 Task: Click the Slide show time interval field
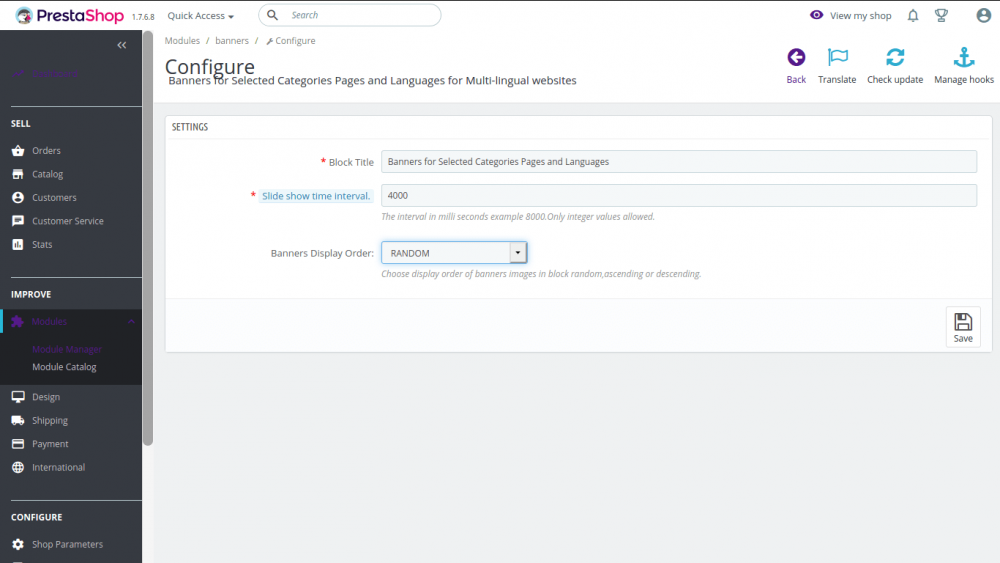pos(679,196)
